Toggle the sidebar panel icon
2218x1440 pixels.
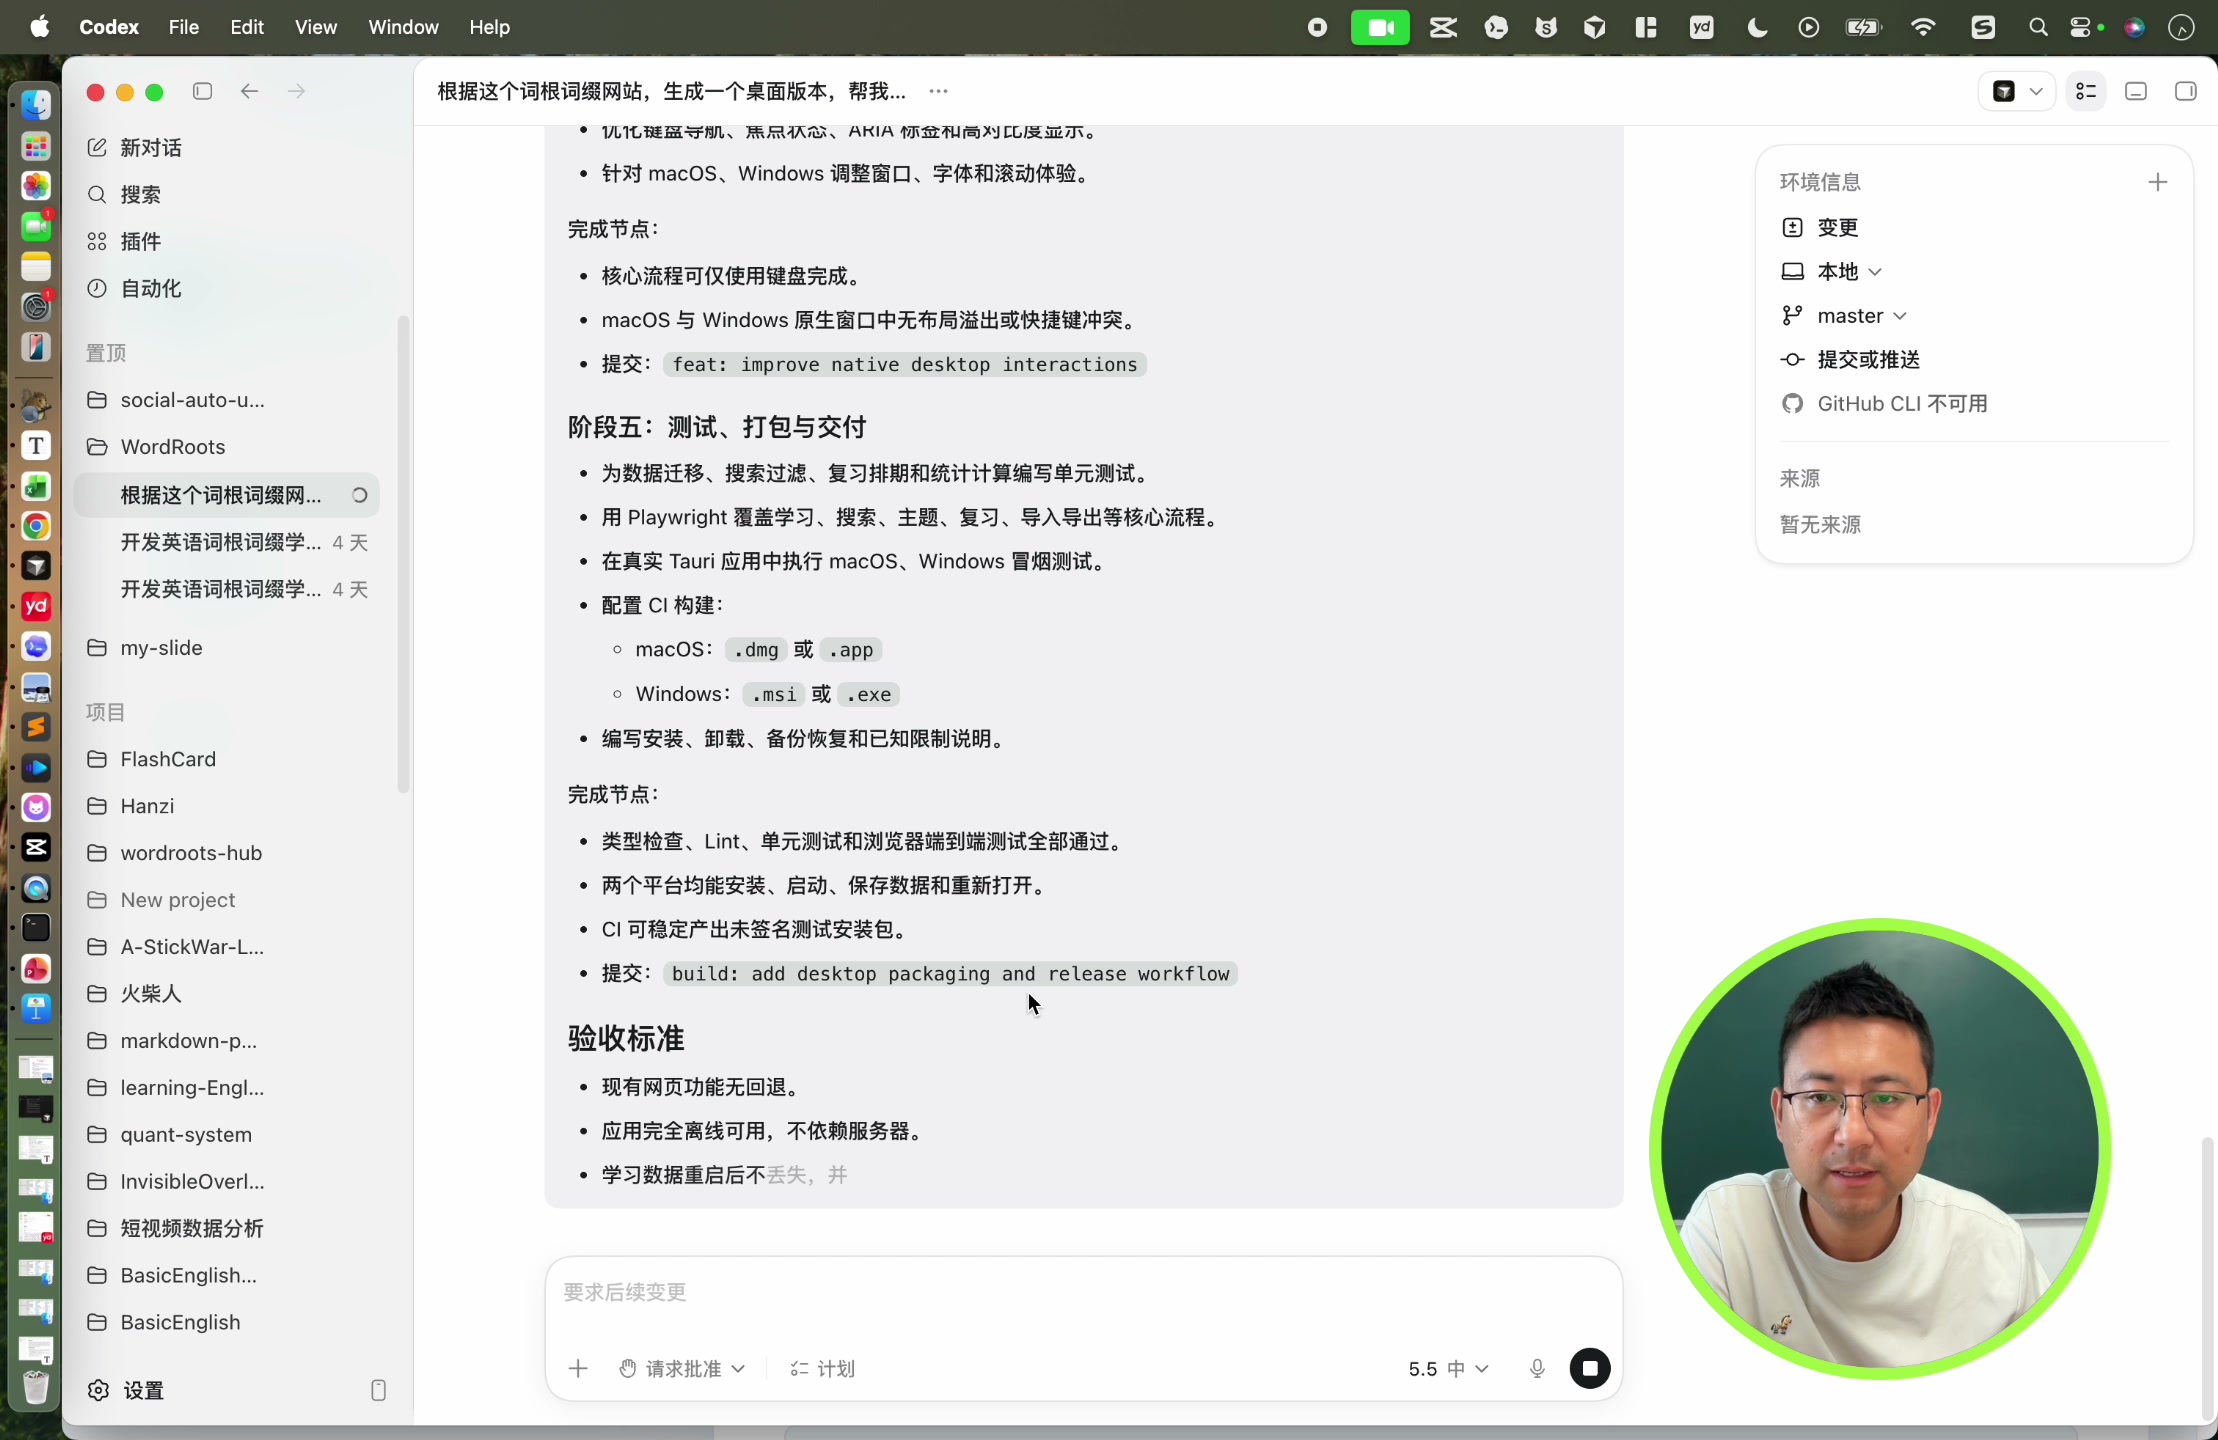coord(202,91)
